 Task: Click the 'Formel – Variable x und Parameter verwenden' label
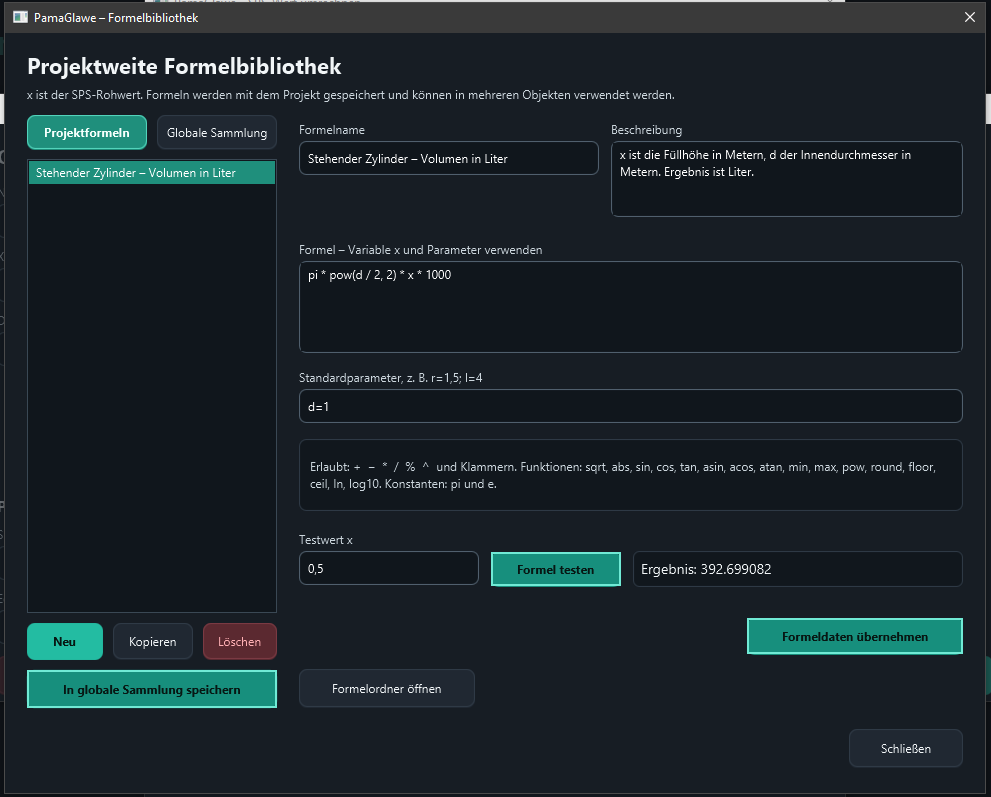pyautogui.click(x=420, y=250)
